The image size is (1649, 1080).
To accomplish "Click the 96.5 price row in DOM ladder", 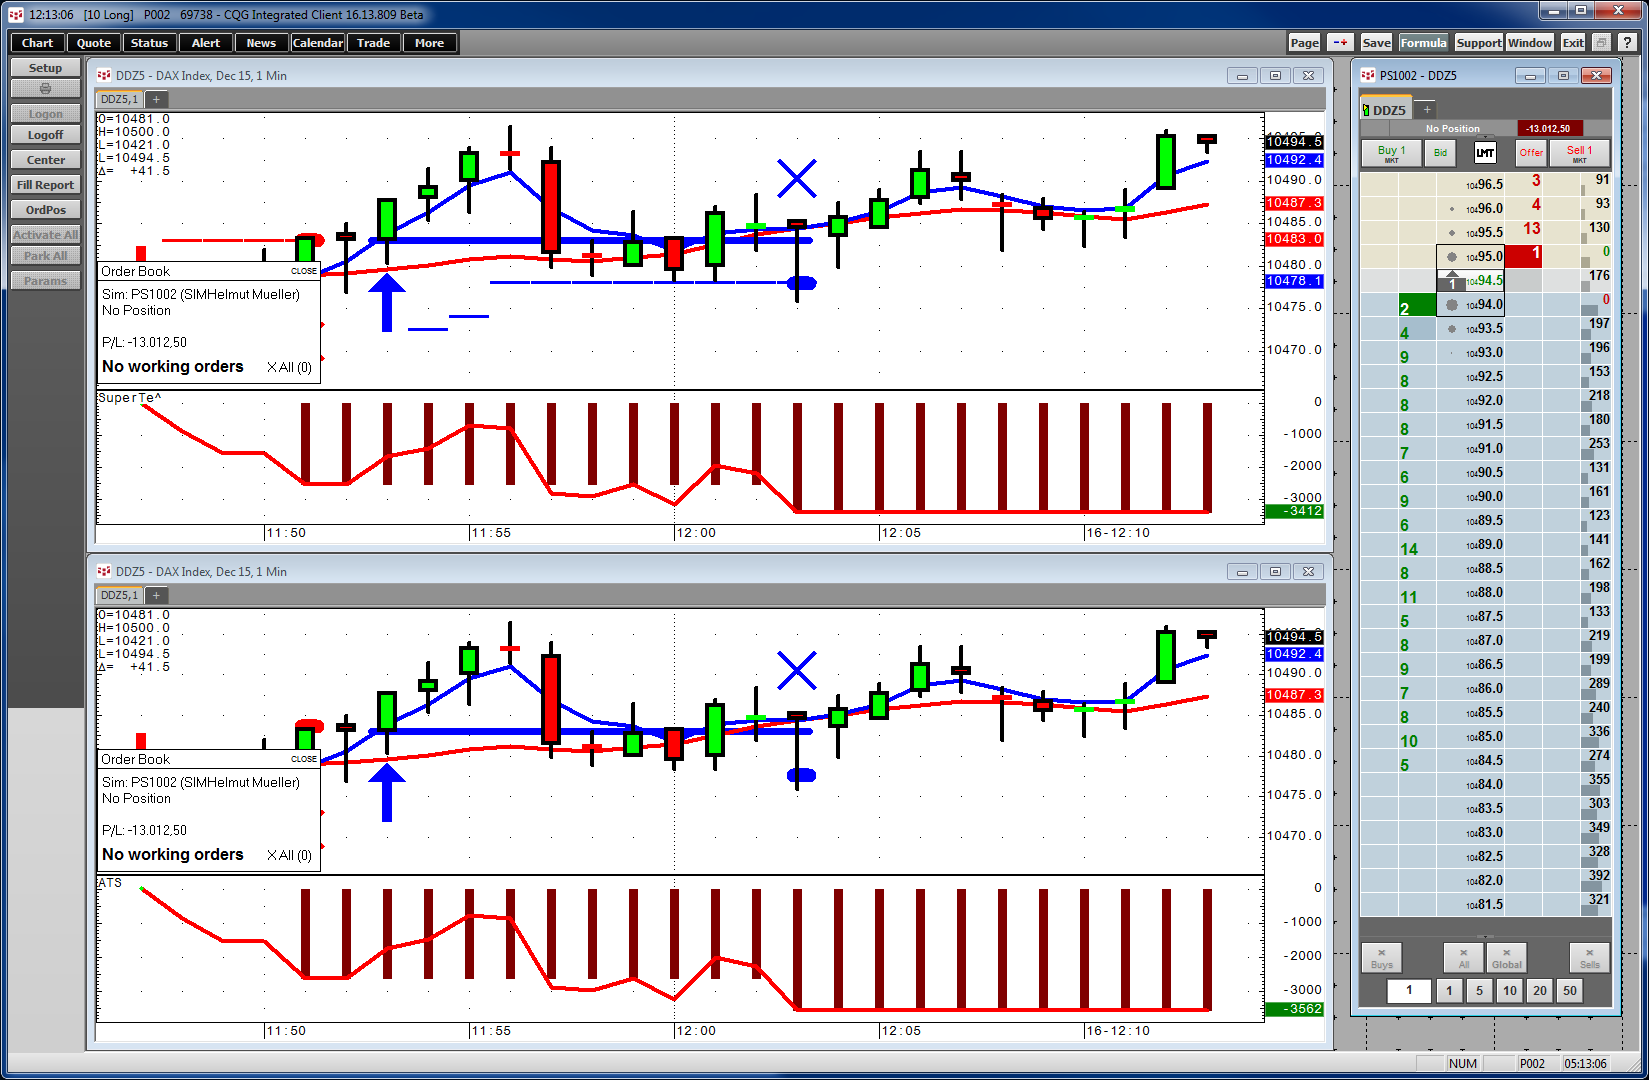I will click(x=1485, y=184).
